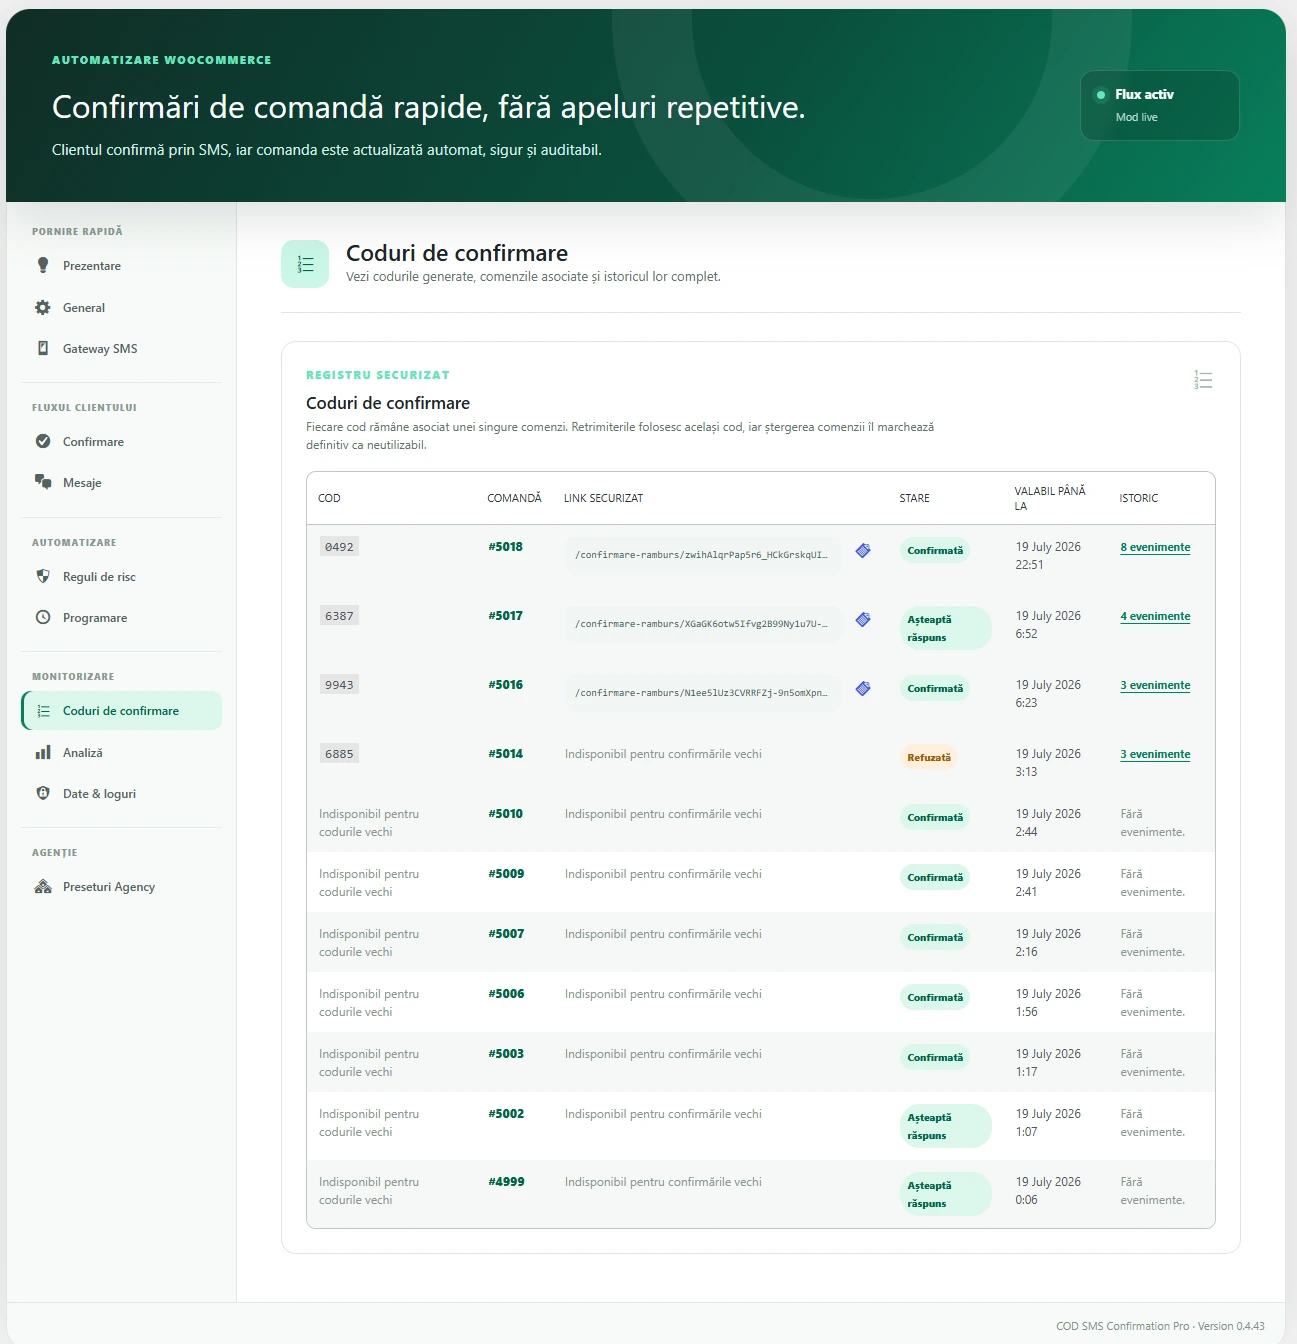Click the COMANDĂ column header
The width and height of the screenshot is (1297, 1344).
click(x=514, y=498)
